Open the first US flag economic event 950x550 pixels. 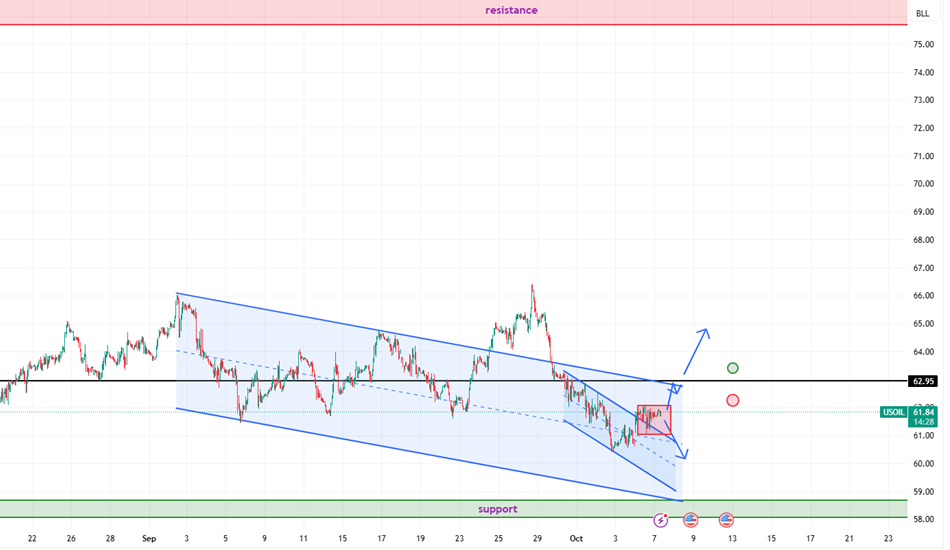tap(690, 520)
